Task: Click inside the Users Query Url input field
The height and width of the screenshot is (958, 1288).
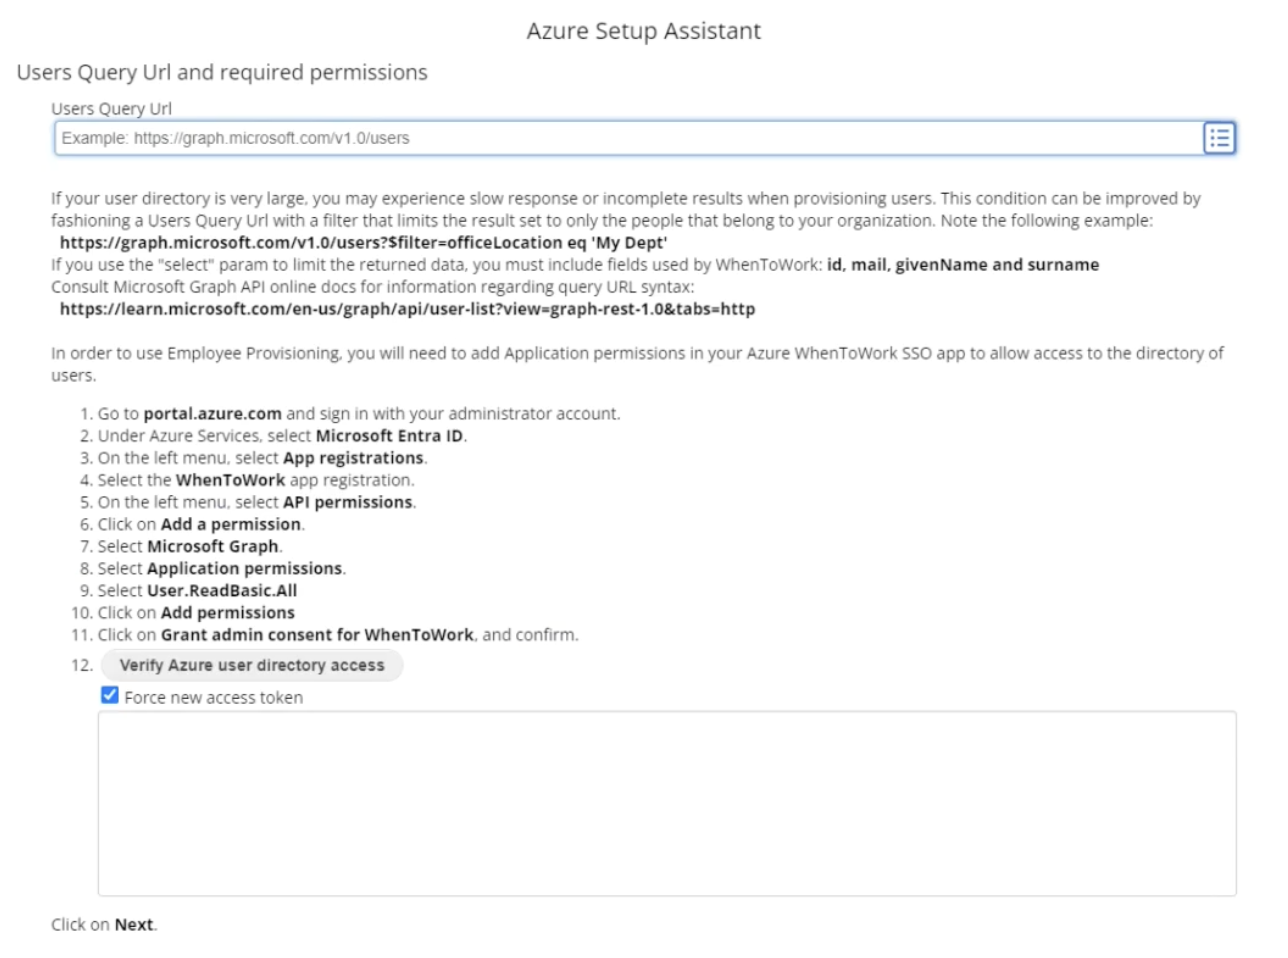Action: tap(400, 138)
